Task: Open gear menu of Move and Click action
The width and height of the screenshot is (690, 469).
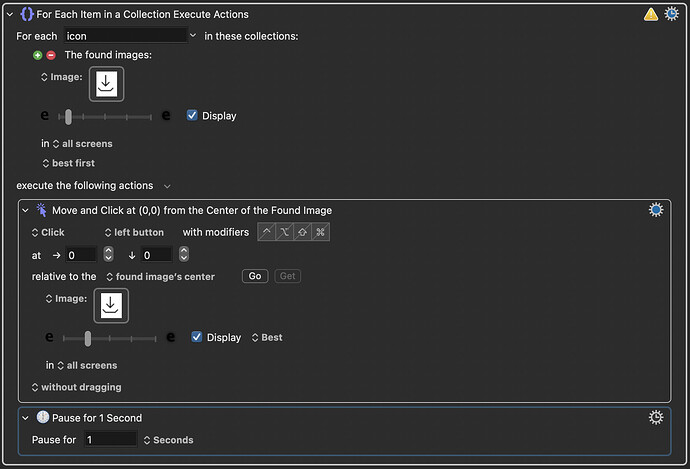Action: coord(656,210)
